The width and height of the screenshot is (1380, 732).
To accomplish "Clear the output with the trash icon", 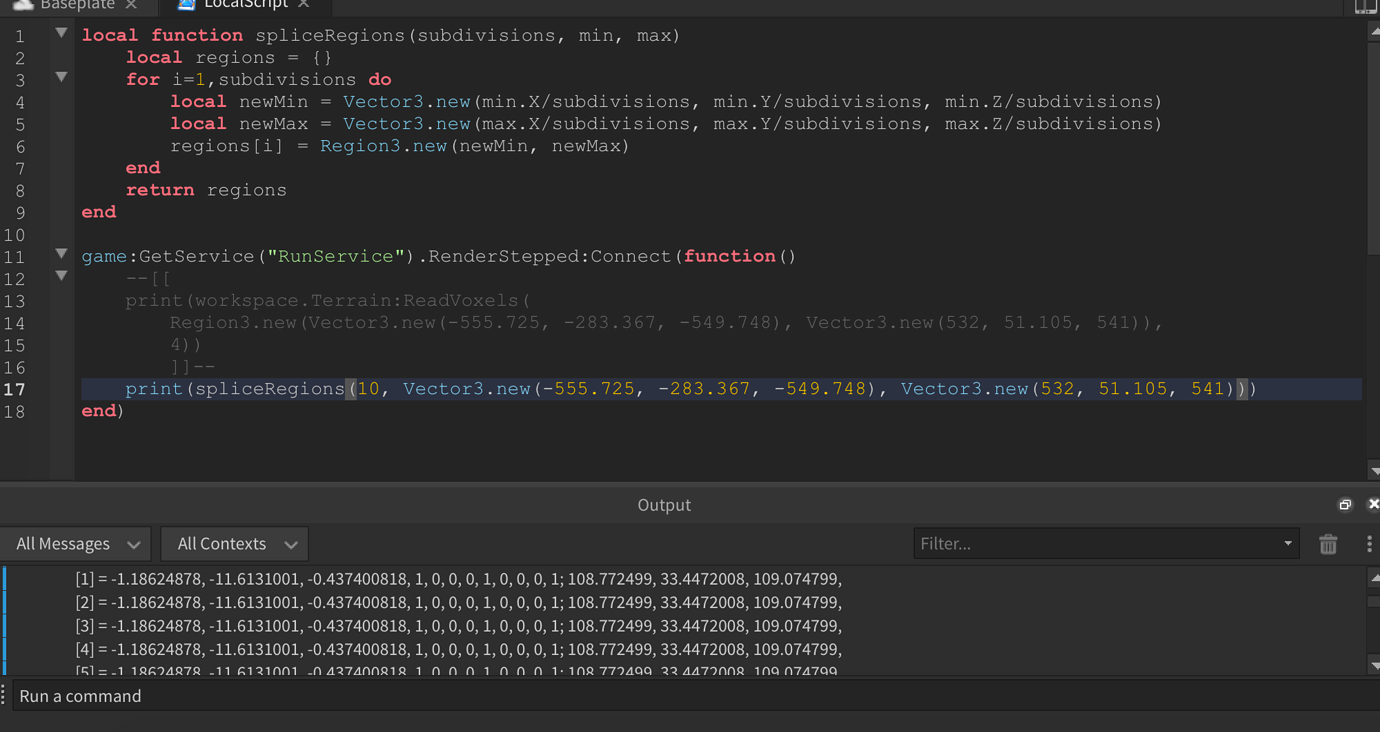I will point(1328,544).
